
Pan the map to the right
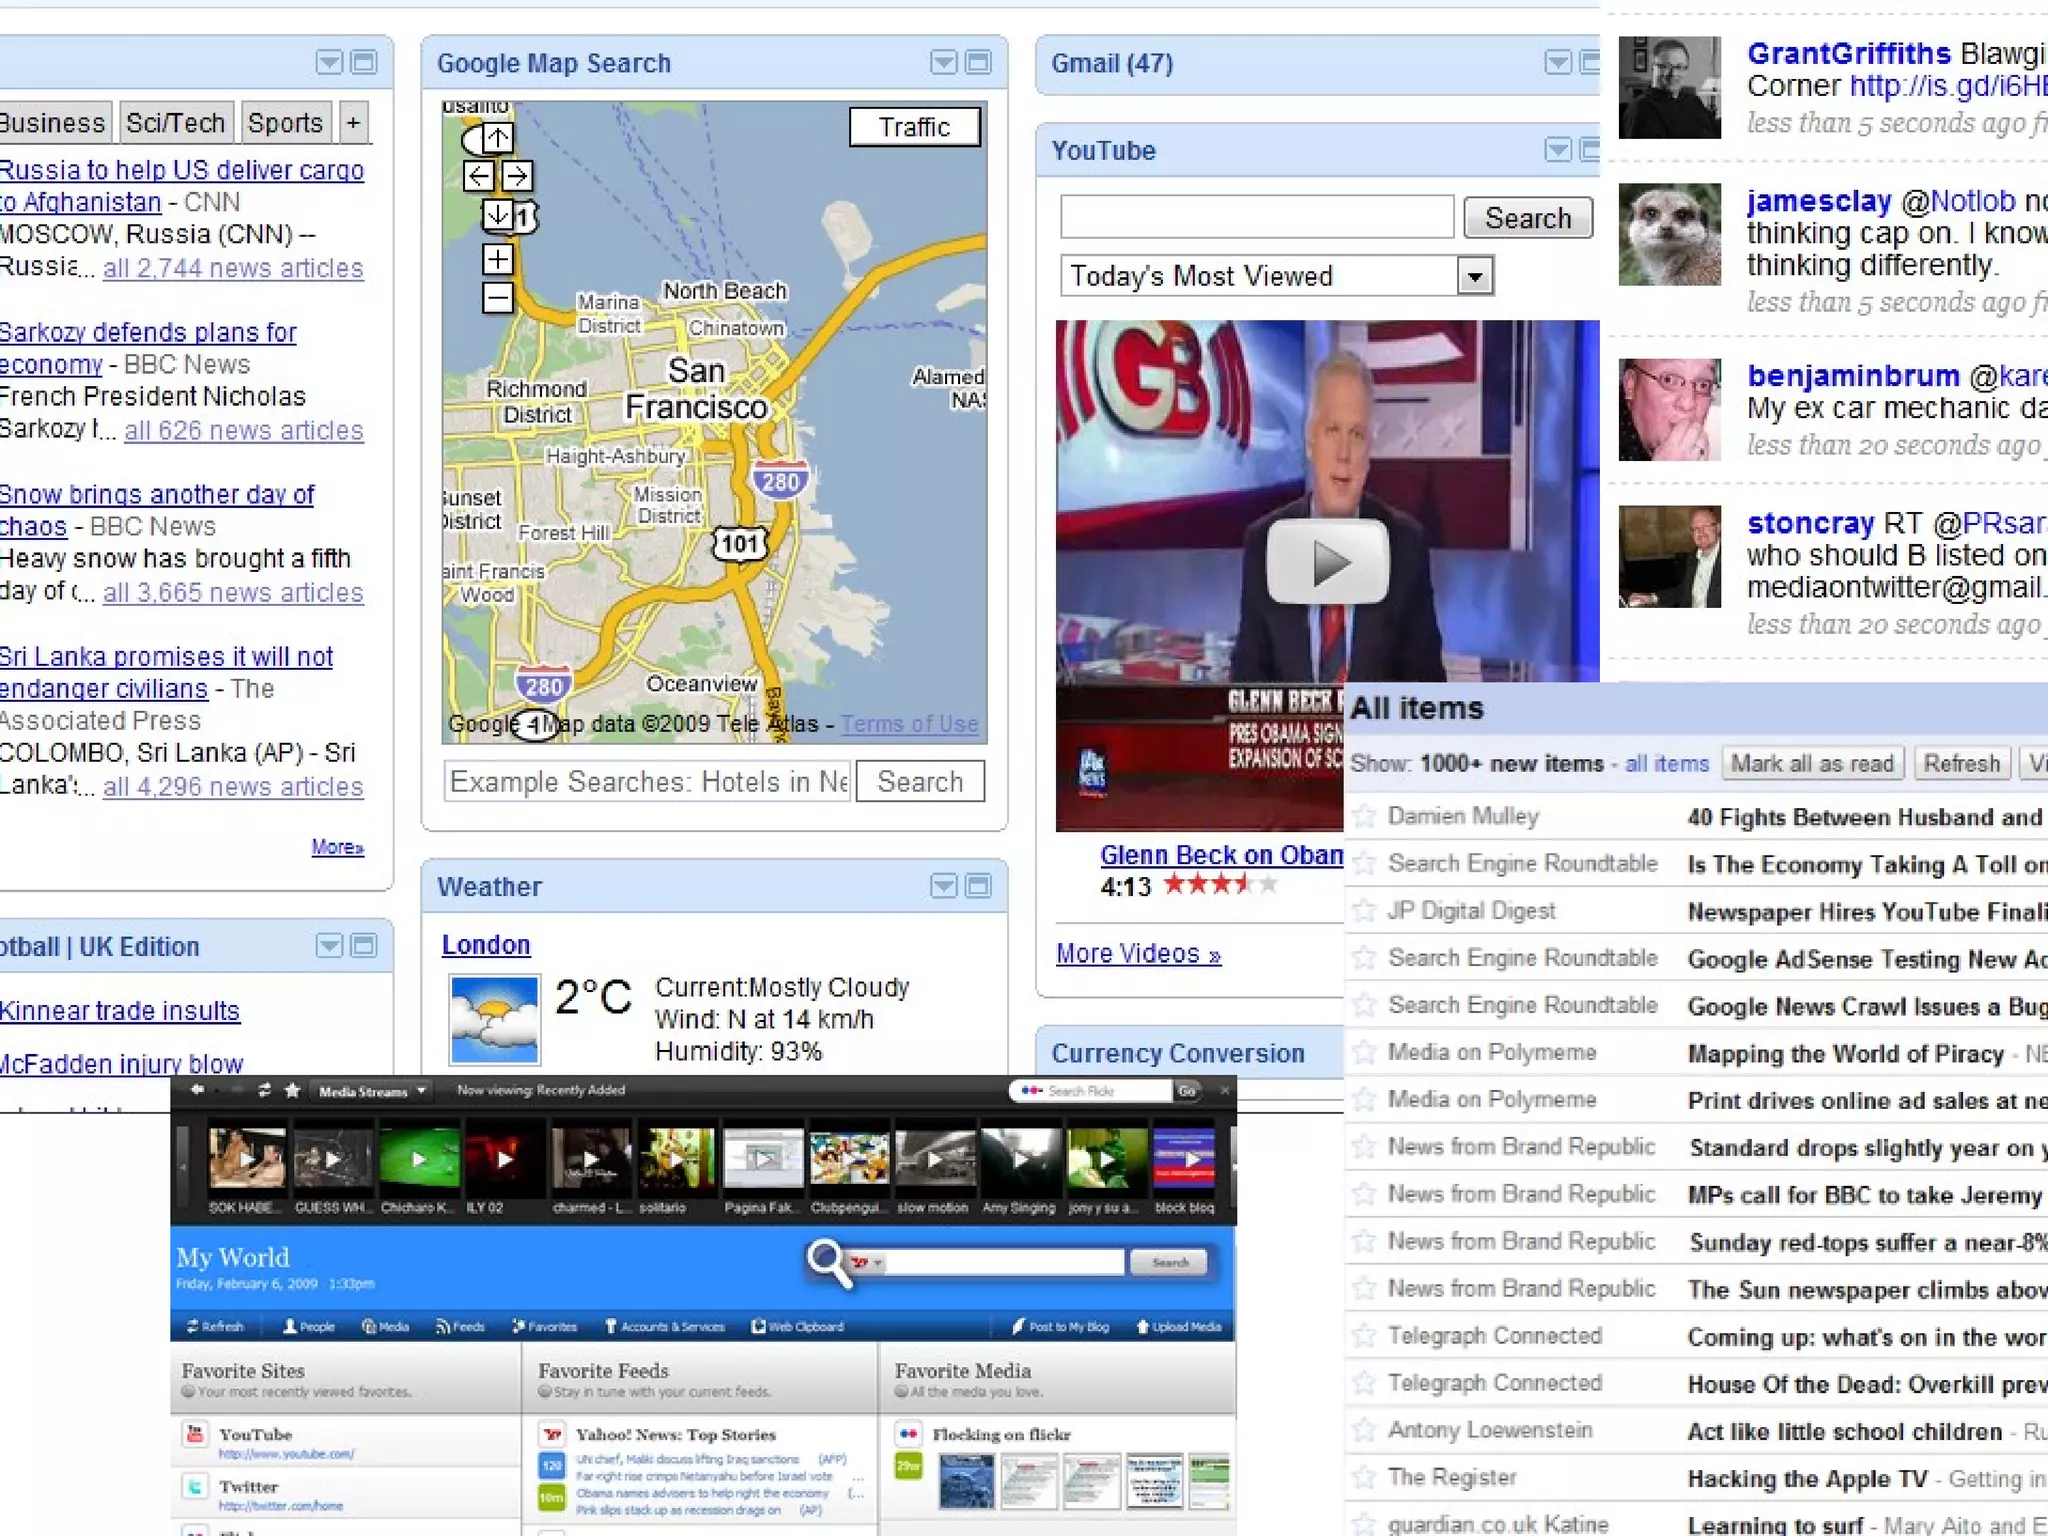[517, 177]
